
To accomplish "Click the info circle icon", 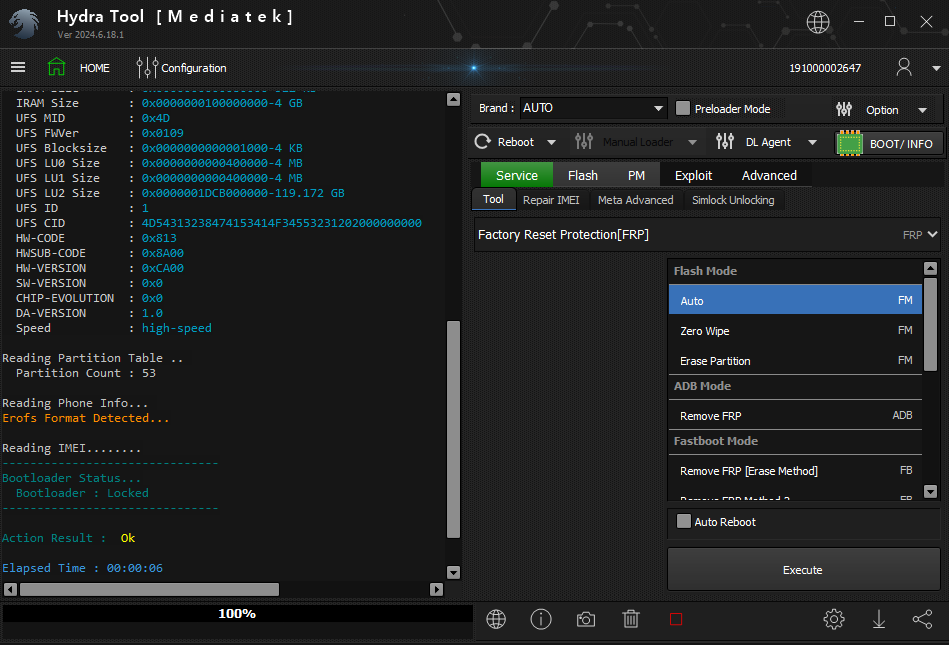I will point(541,619).
